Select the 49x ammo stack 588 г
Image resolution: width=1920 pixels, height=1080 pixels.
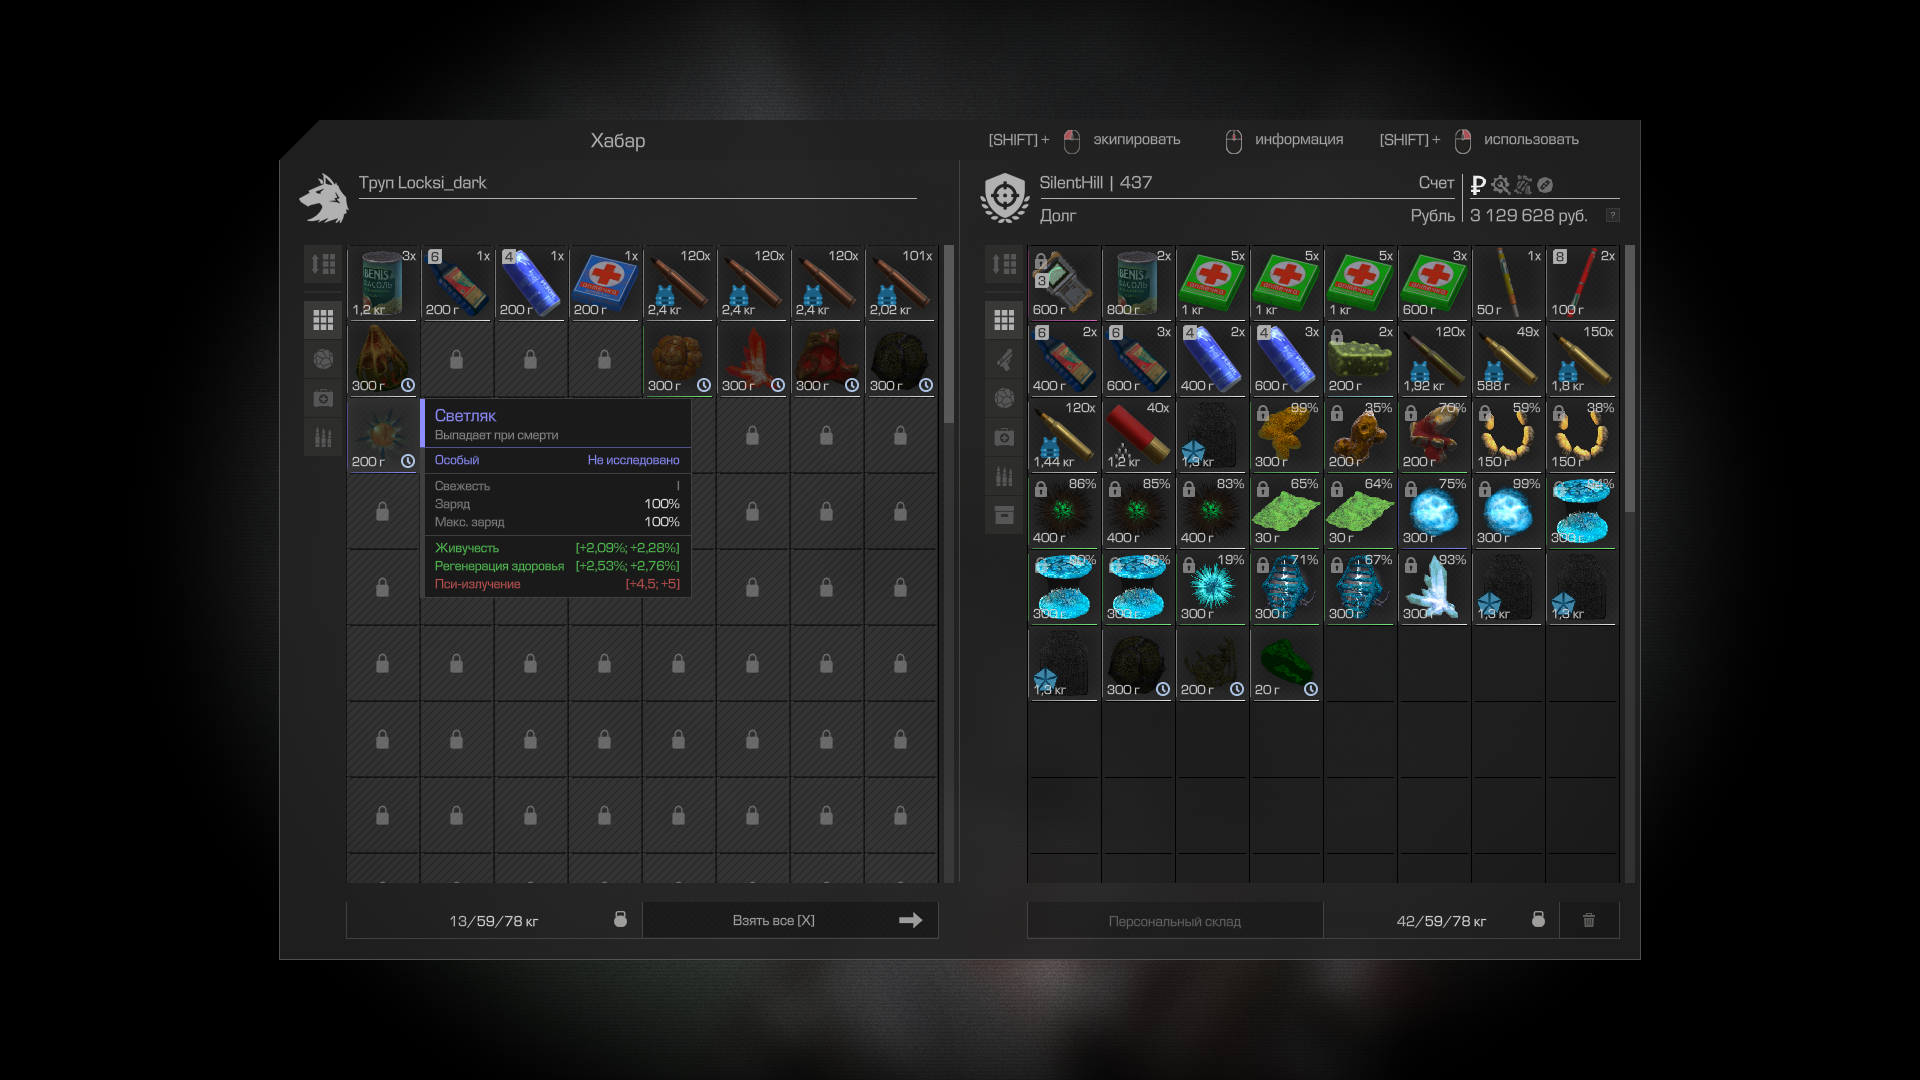point(1508,359)
